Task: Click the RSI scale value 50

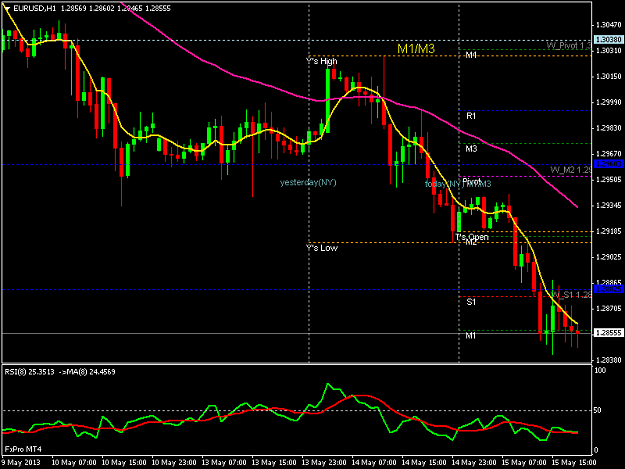Action: pyautogui.click(x=597, y=410)
